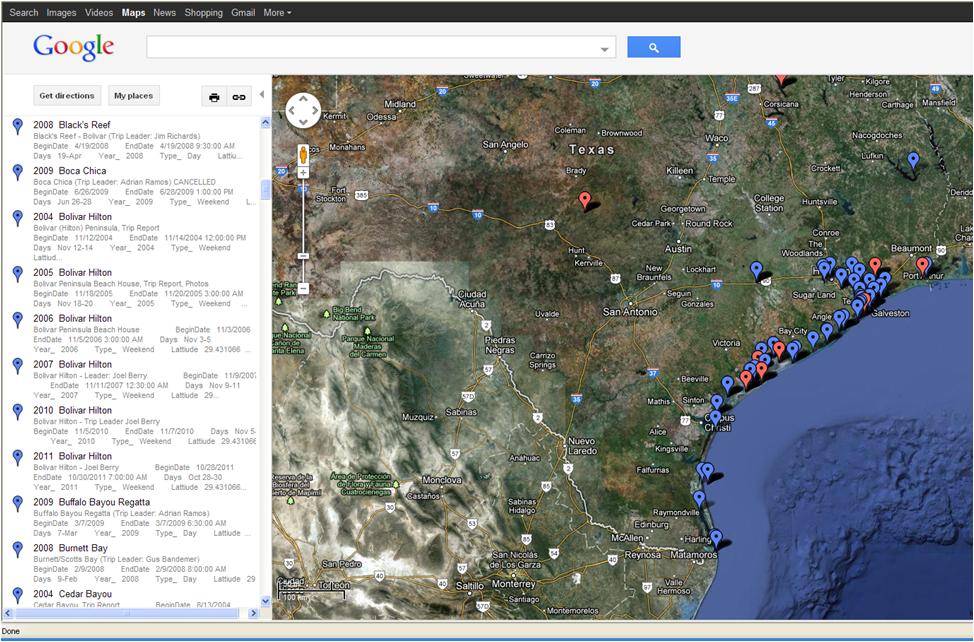
Task: Click the pin icon beside 2008 Black's Reef
Action: 18,126
